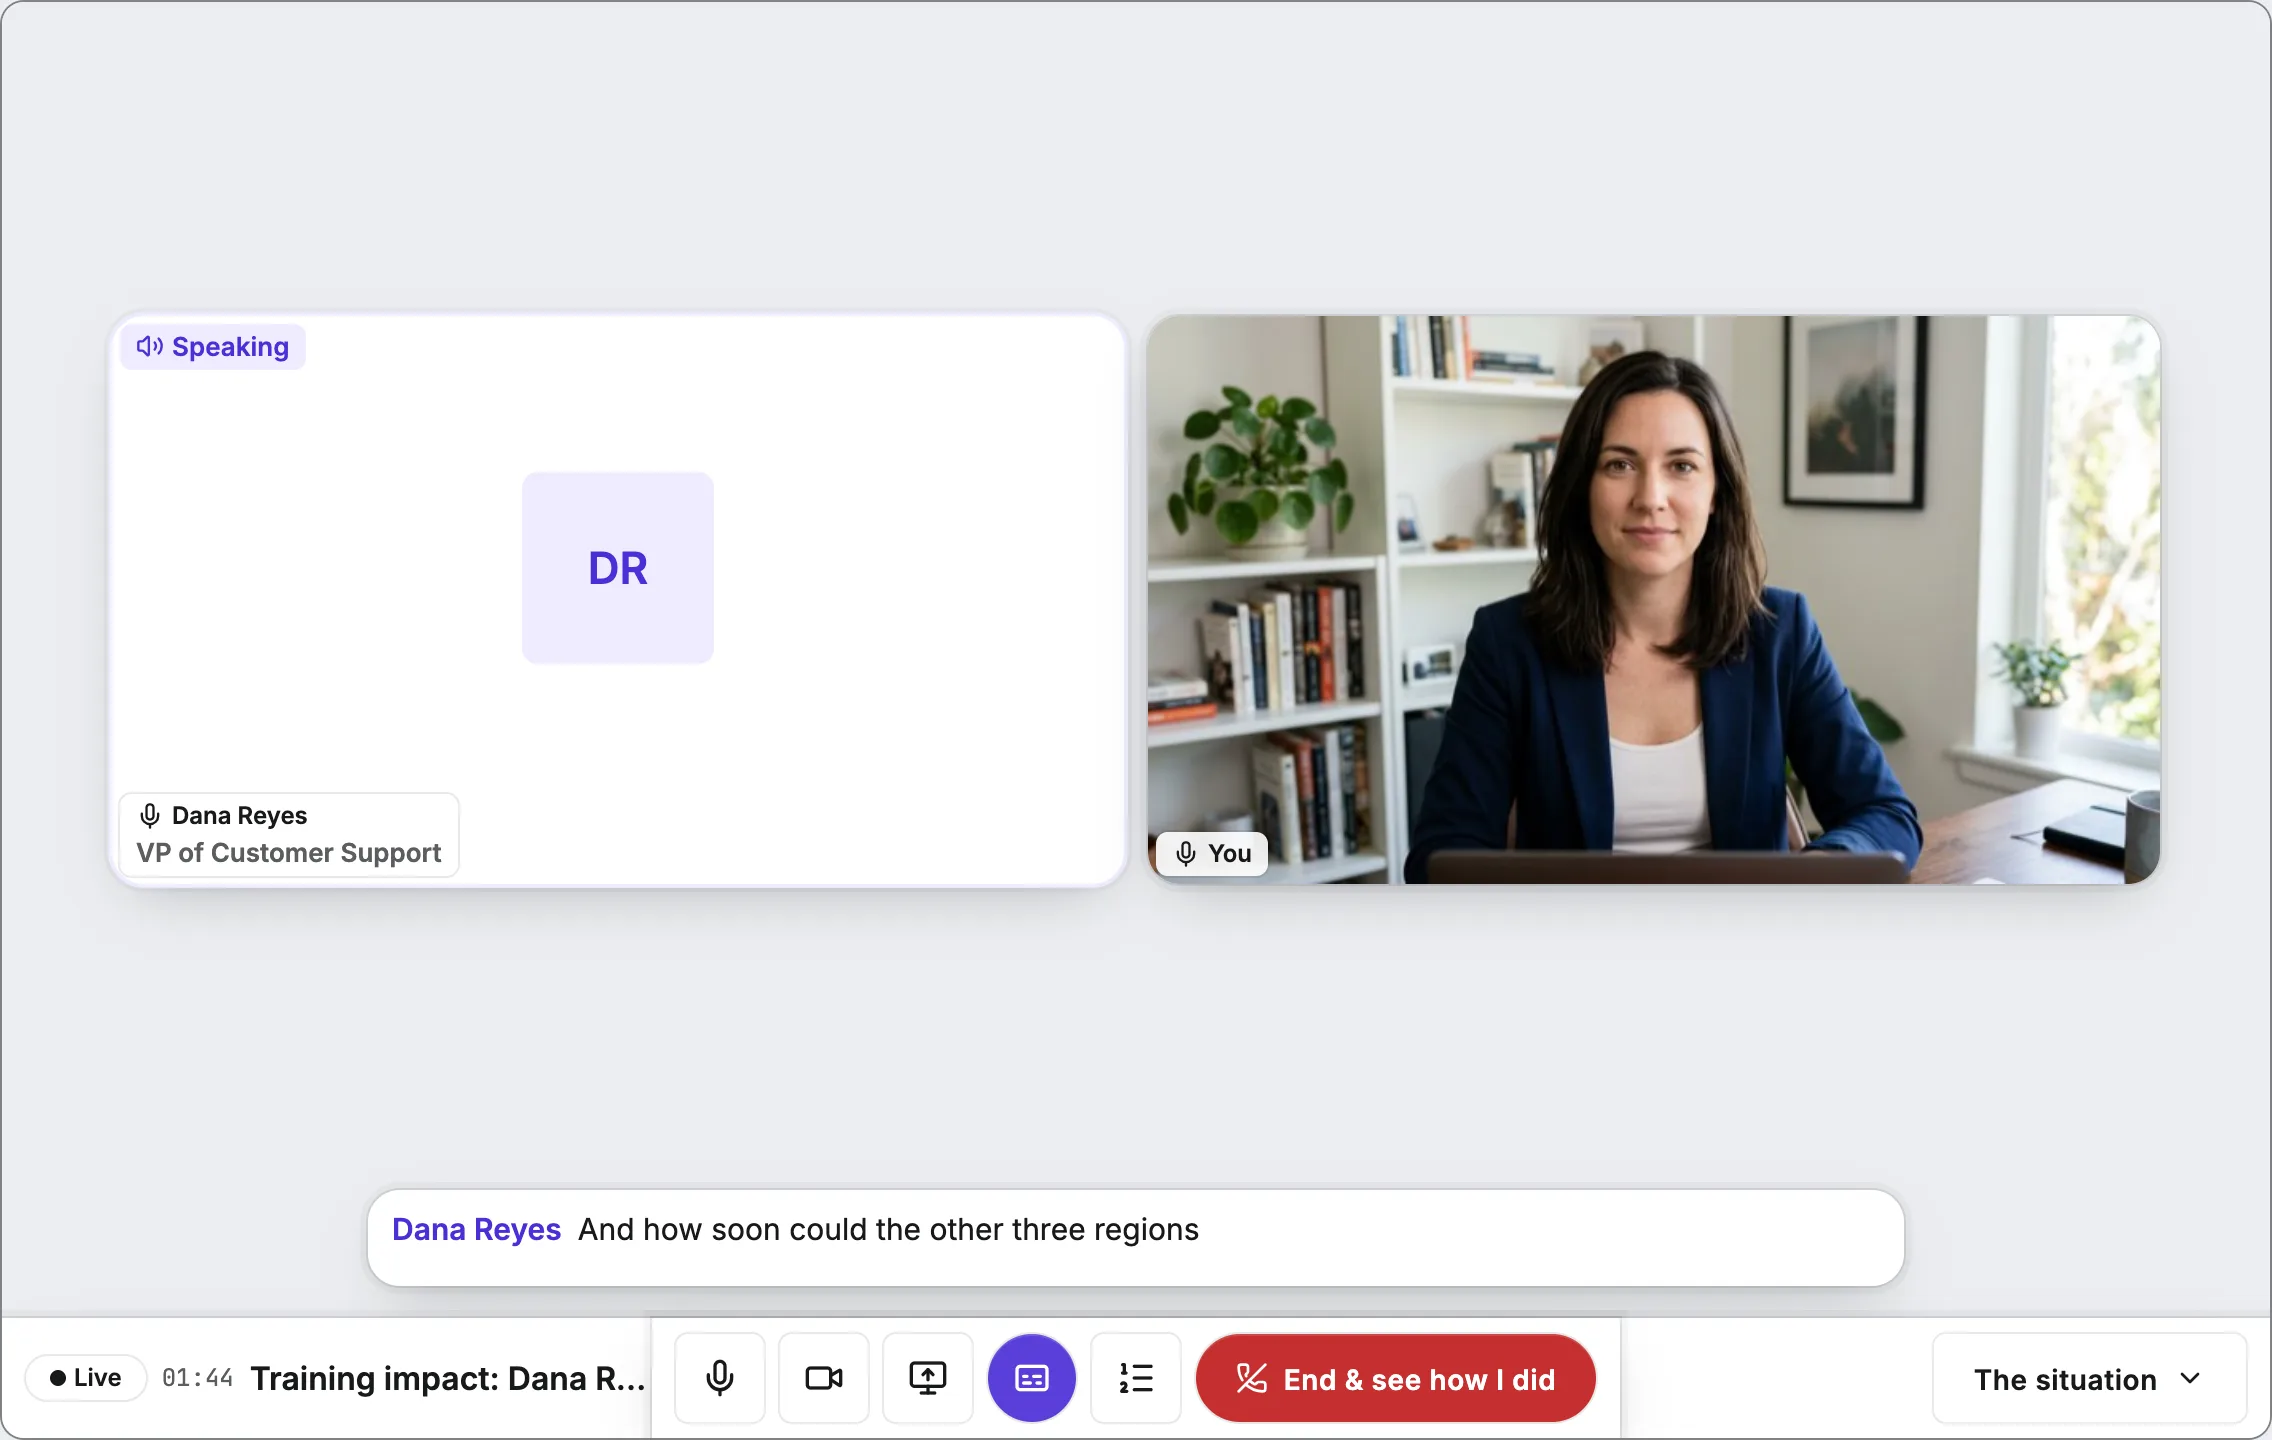Click the caption text from Dana Reyes

(x=888, y=1230)
